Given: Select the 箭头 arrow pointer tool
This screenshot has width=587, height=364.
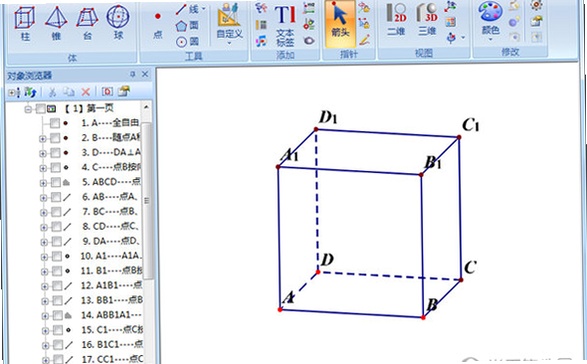Looking at the screenshot, I should (340, 21).
